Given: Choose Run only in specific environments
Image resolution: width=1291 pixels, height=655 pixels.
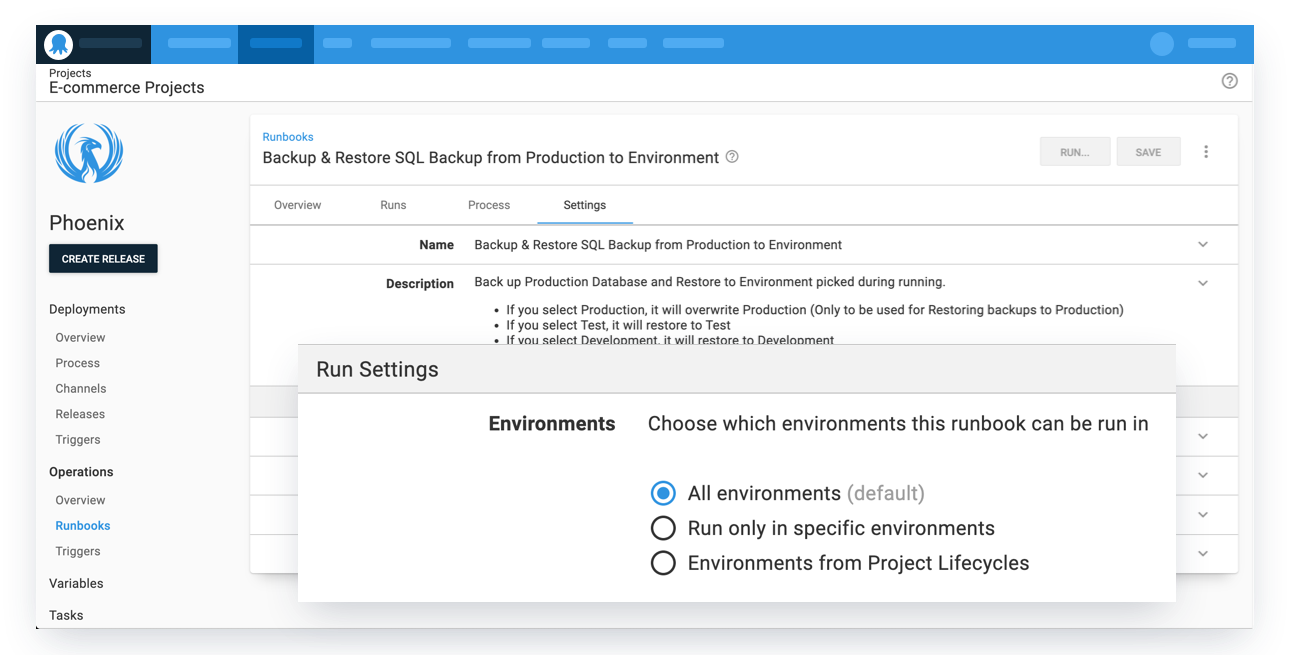Looking at the screenshot, I should [x=663, y=528].
